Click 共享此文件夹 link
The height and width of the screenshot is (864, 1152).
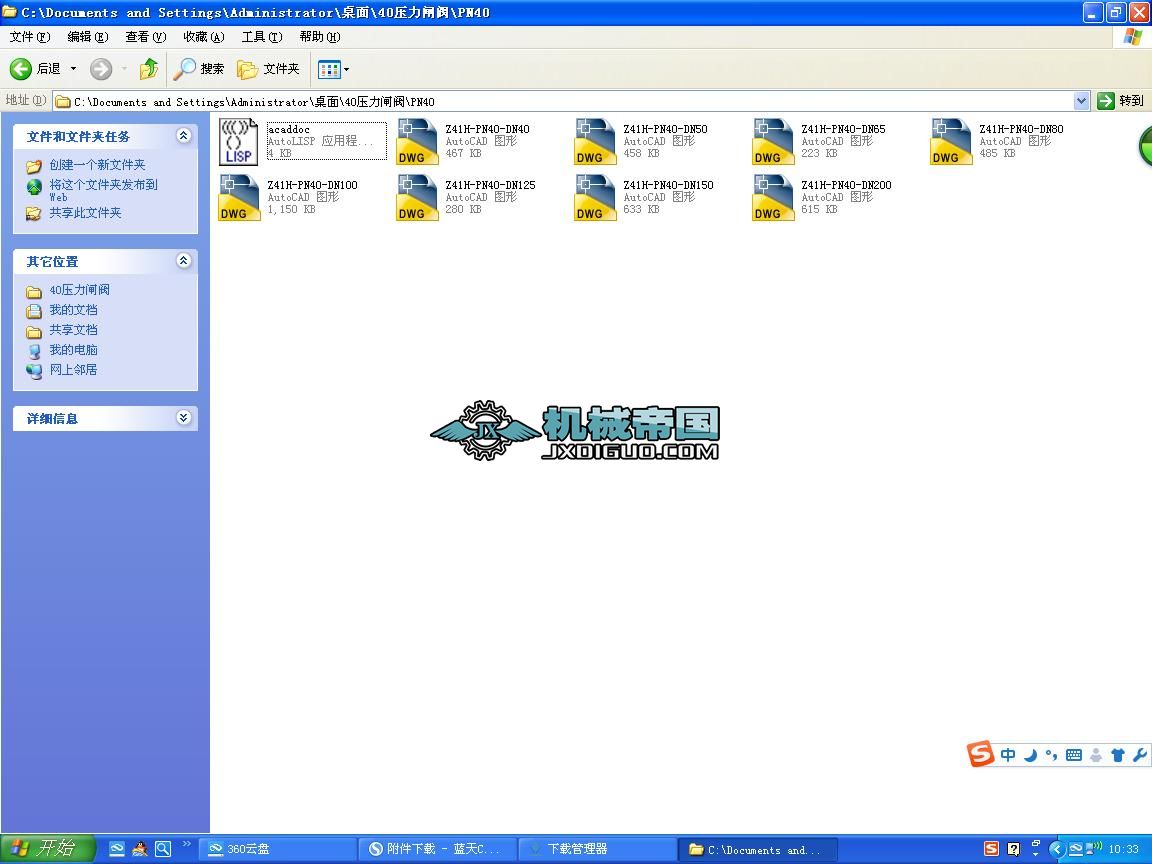pos(85,213)
